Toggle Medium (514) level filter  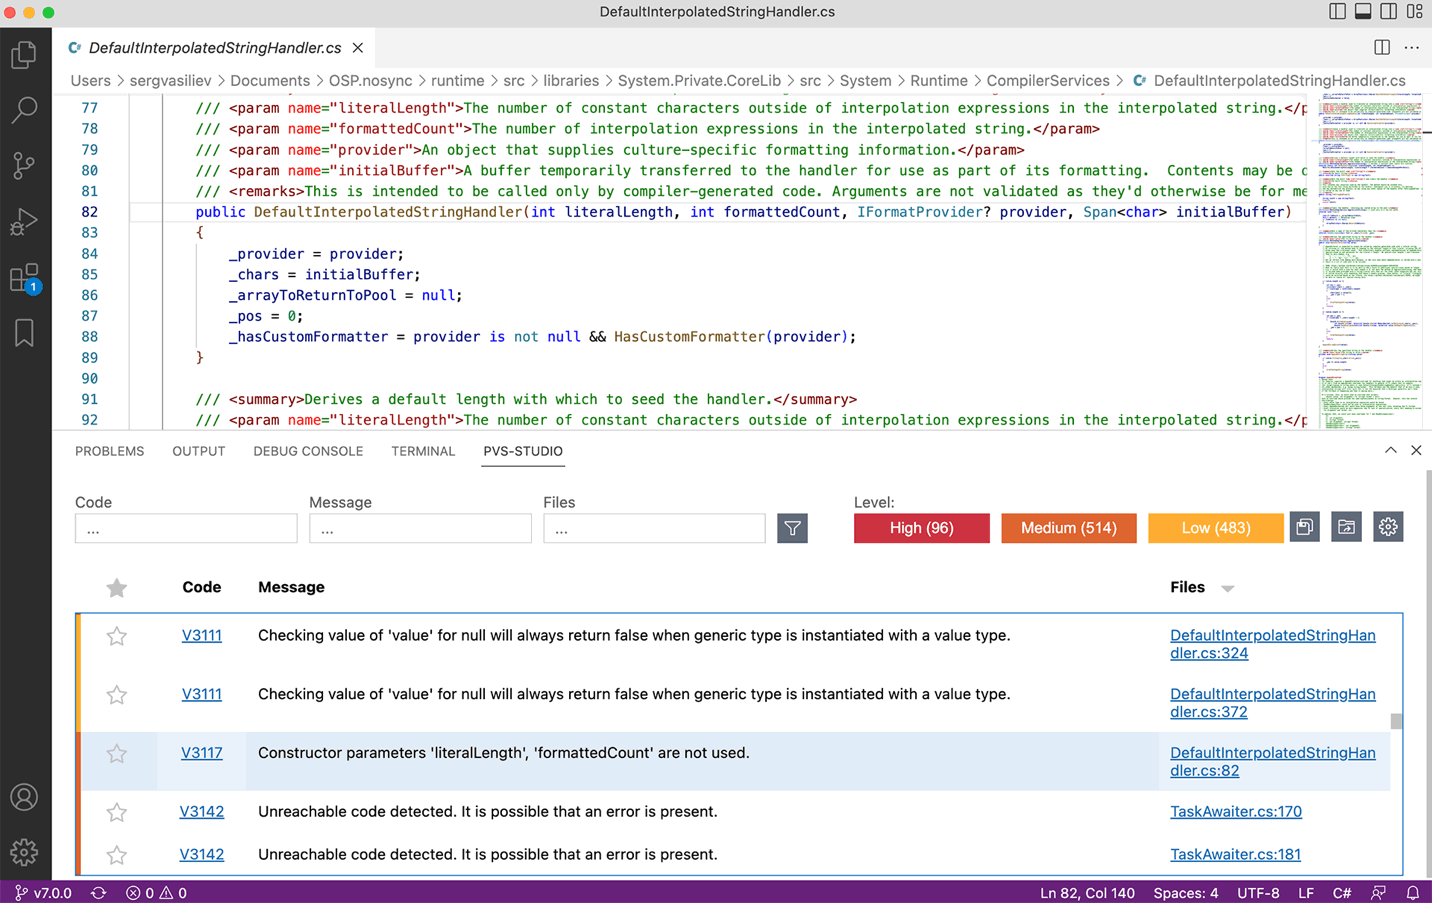coord(1068,528)
